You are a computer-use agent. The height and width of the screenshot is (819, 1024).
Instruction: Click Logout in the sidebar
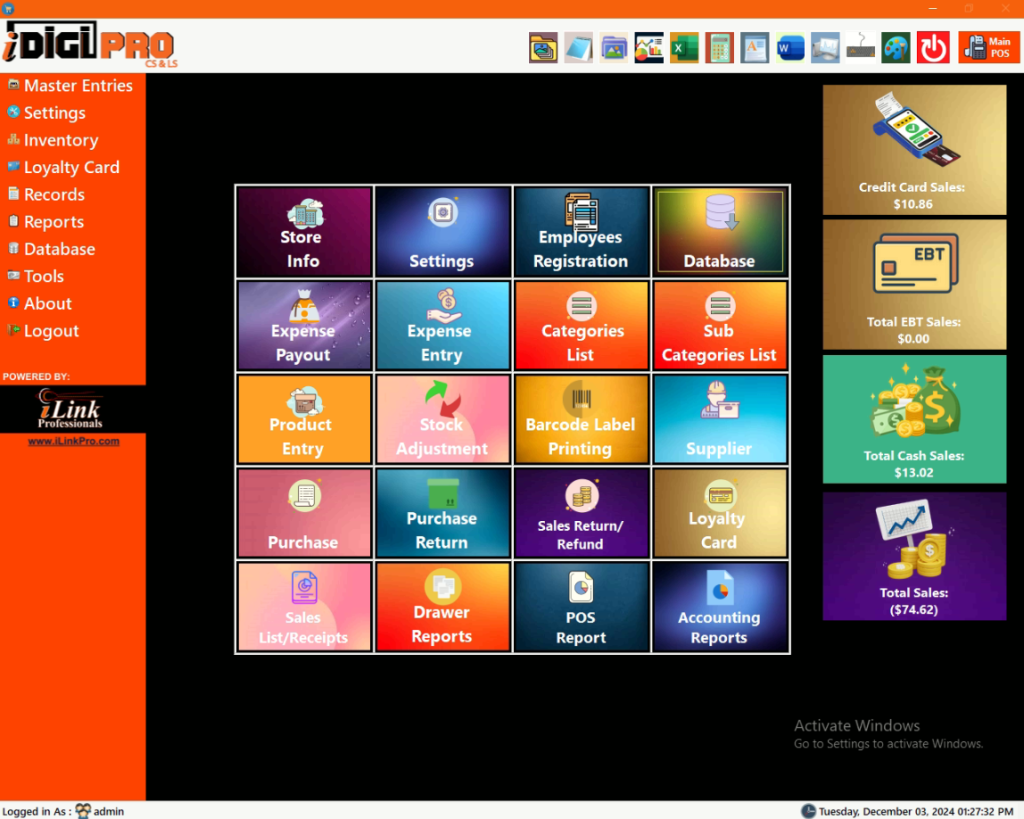(43, 331)
